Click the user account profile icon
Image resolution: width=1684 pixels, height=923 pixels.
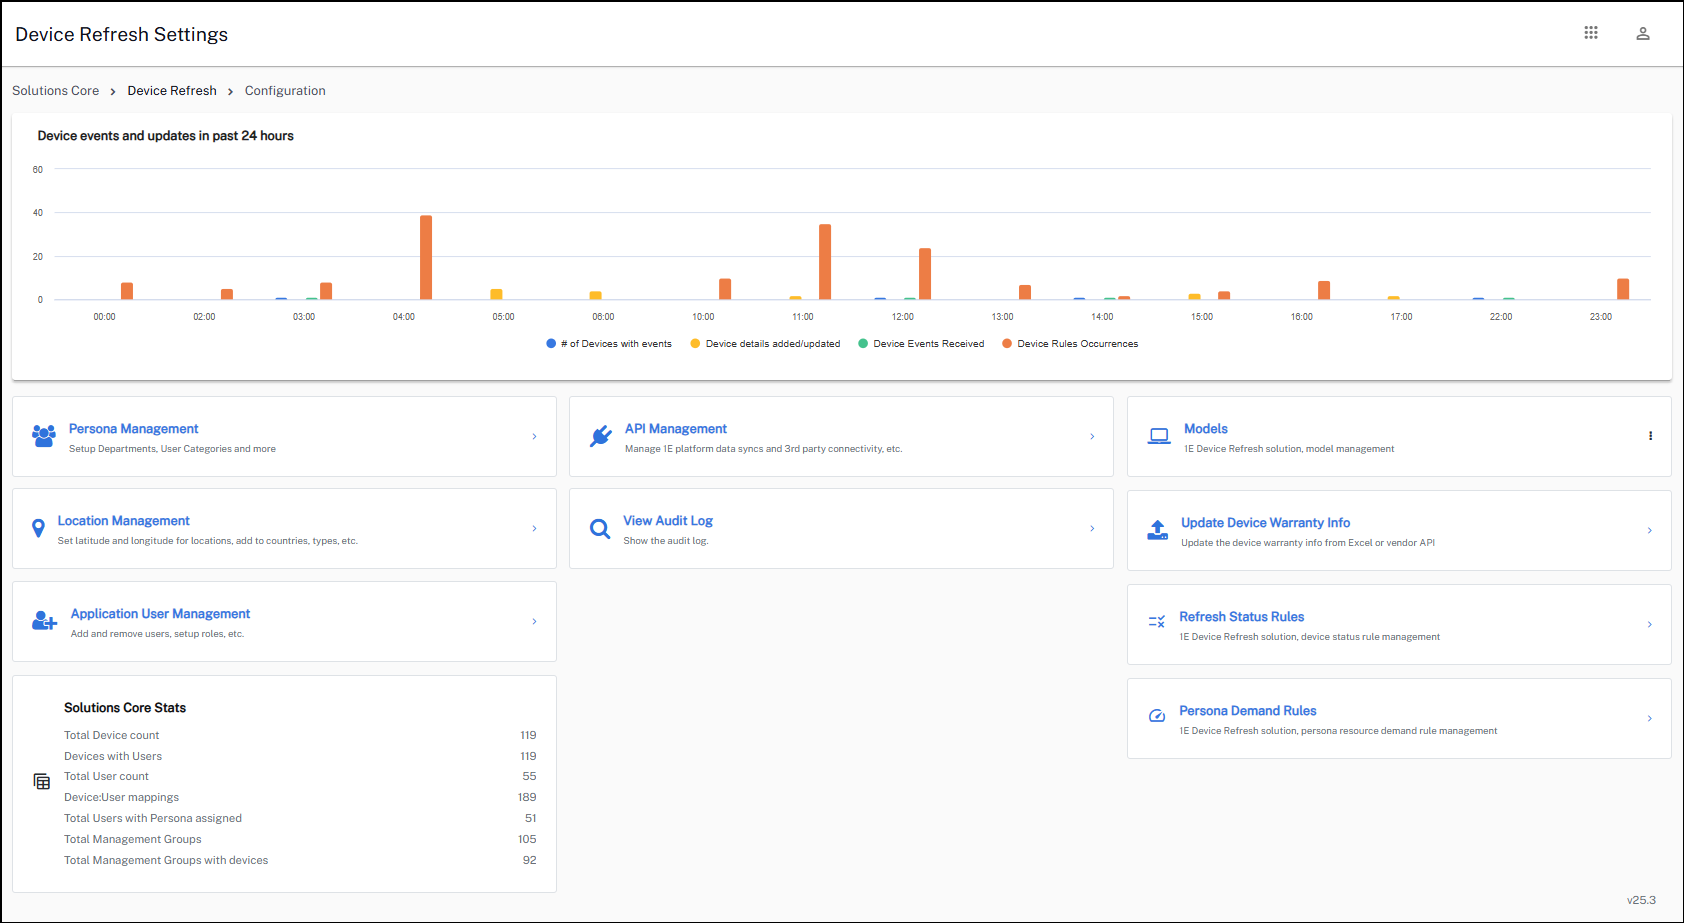click(x=1642, y=33)
